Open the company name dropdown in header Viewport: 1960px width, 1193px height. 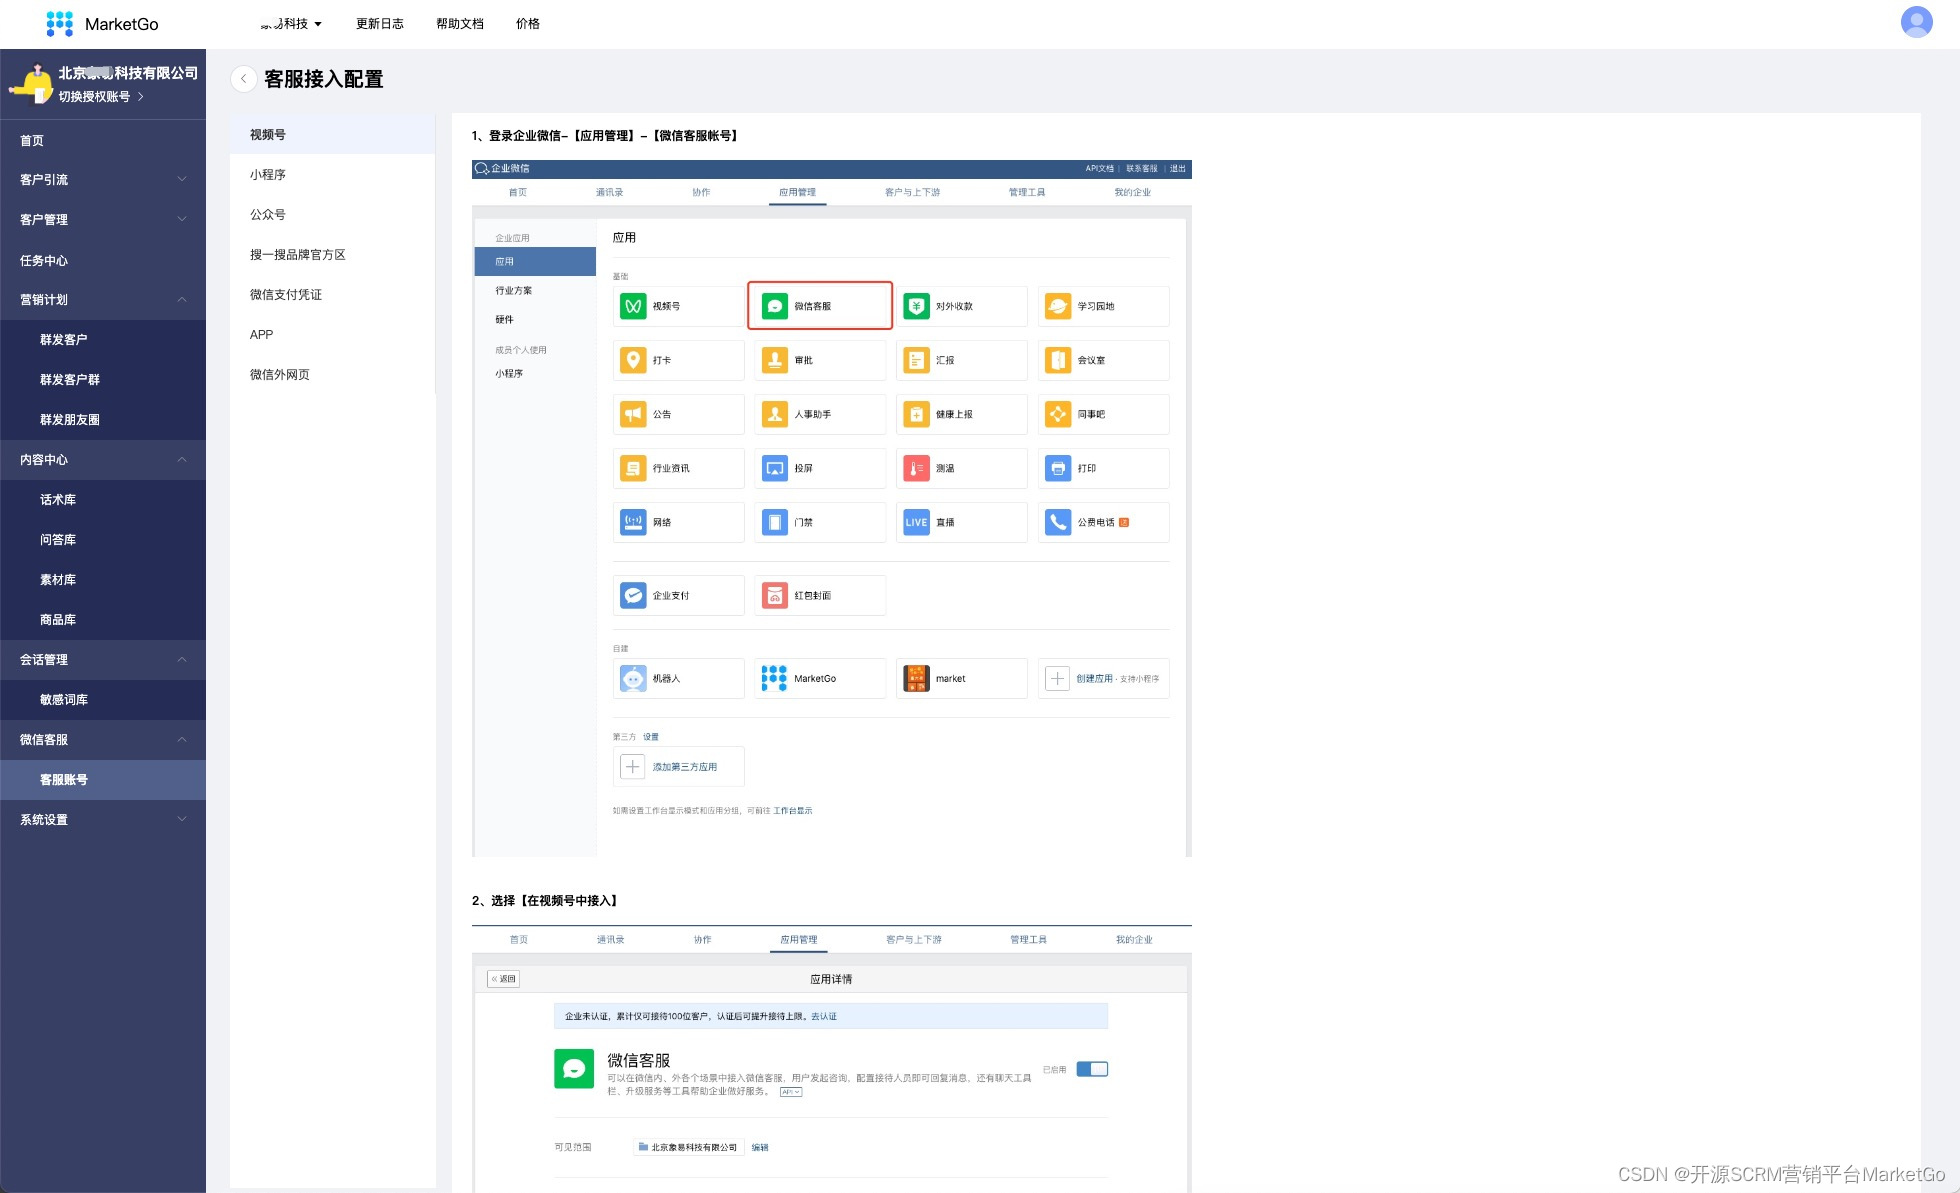(292, 23)
